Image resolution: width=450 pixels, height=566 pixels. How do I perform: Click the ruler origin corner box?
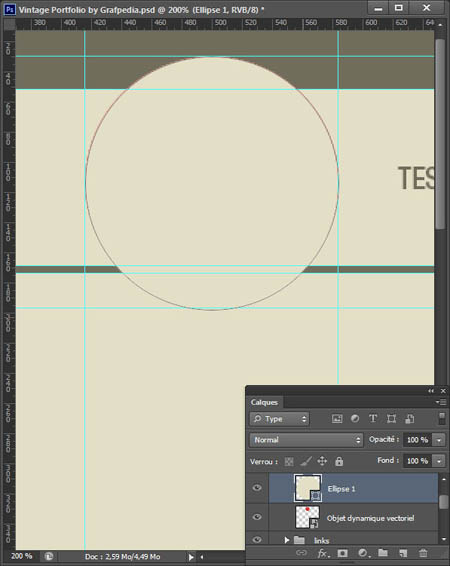coord(9,24)
